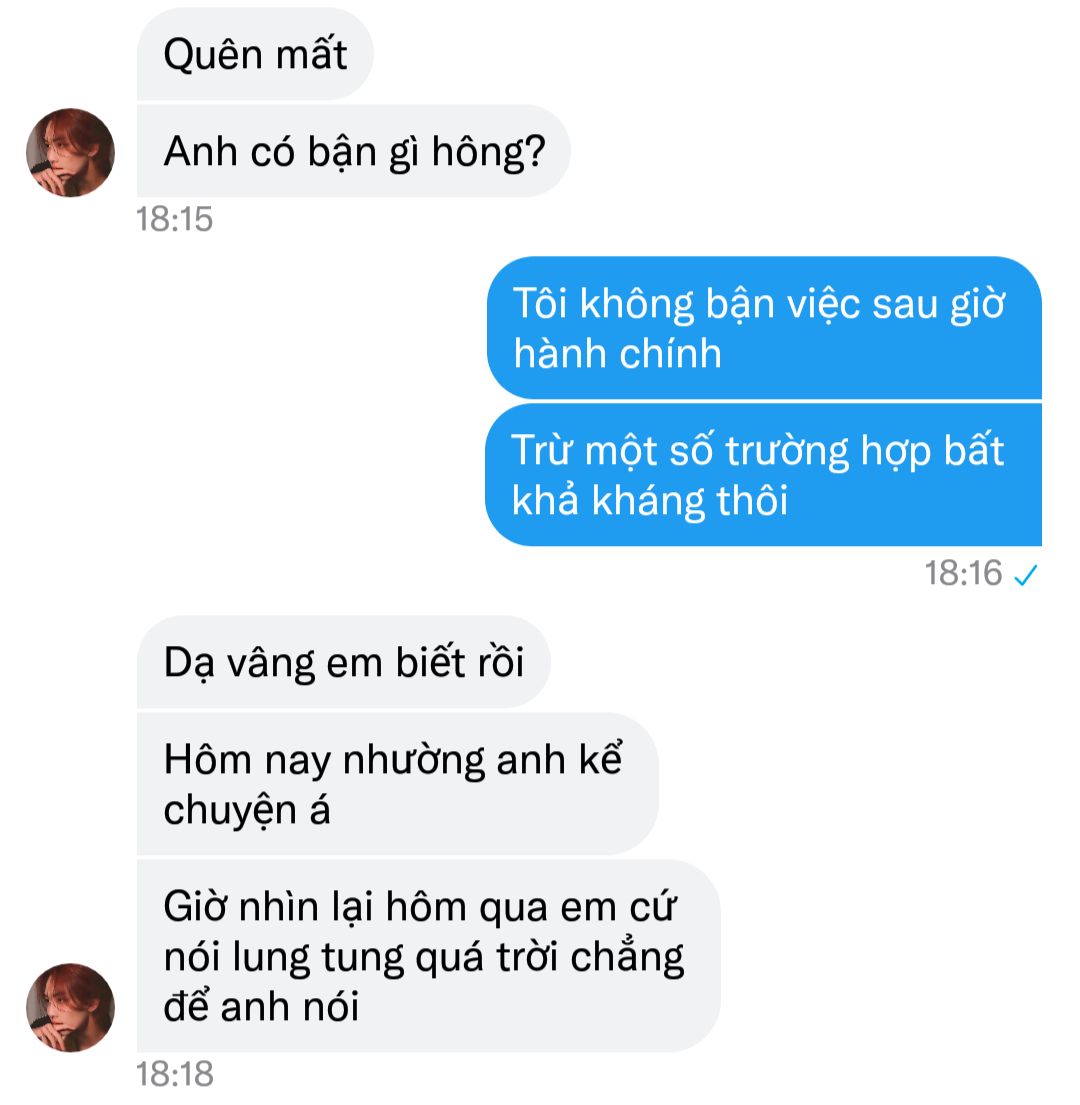Click the 'Trừ một số trường hợp' bubble
Screen dimensions: 1080x1105
[x=764, y=474]
